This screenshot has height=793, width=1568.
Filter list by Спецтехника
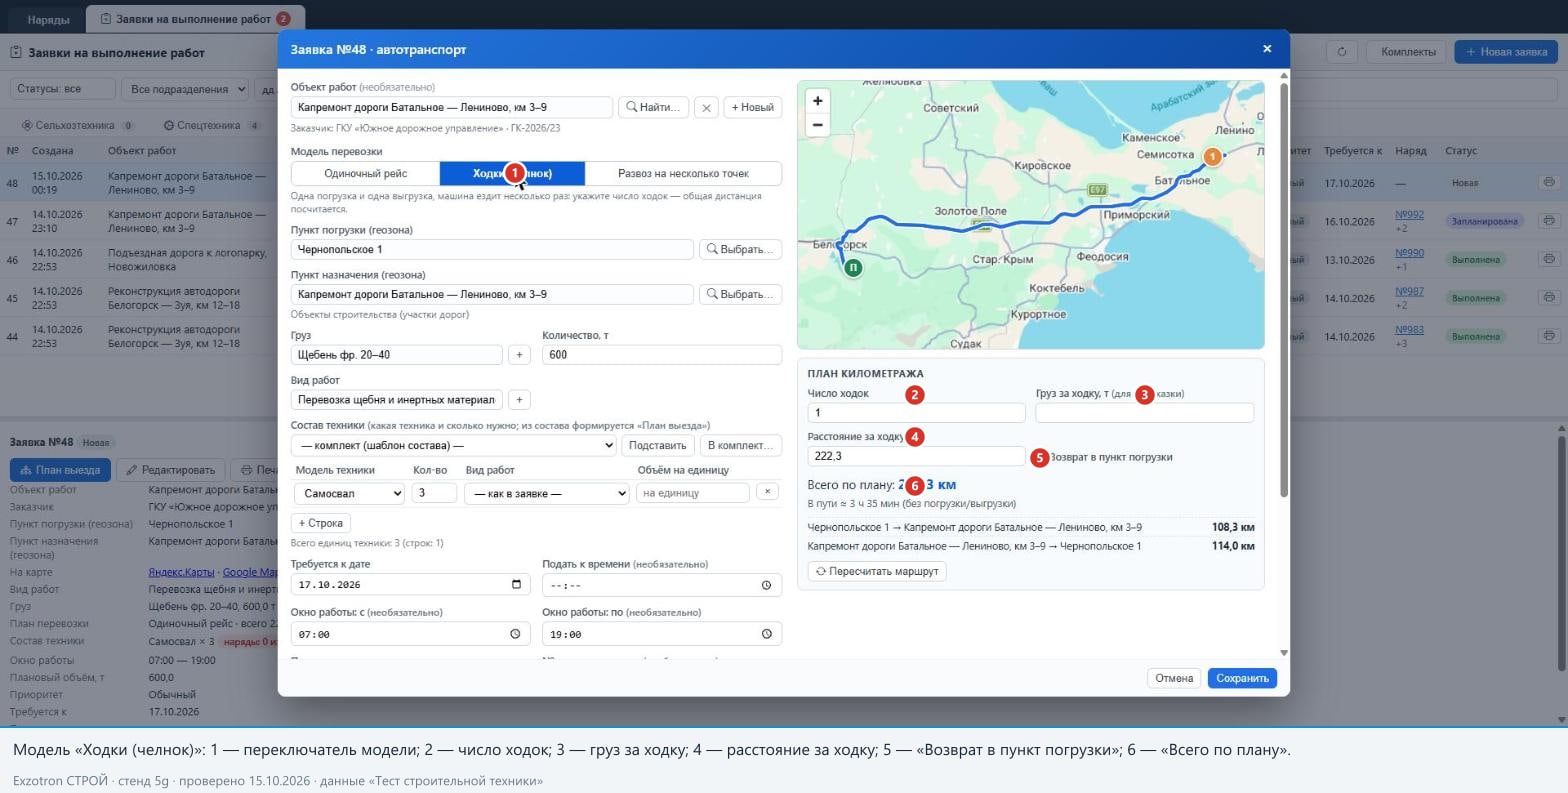[212, 126]
